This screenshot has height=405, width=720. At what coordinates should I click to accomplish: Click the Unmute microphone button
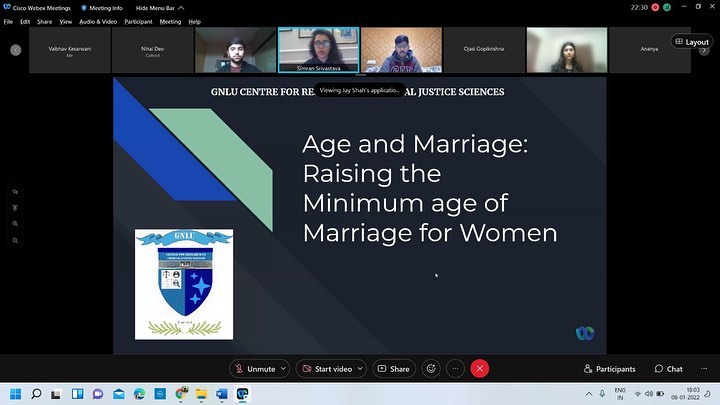(254, 369)
